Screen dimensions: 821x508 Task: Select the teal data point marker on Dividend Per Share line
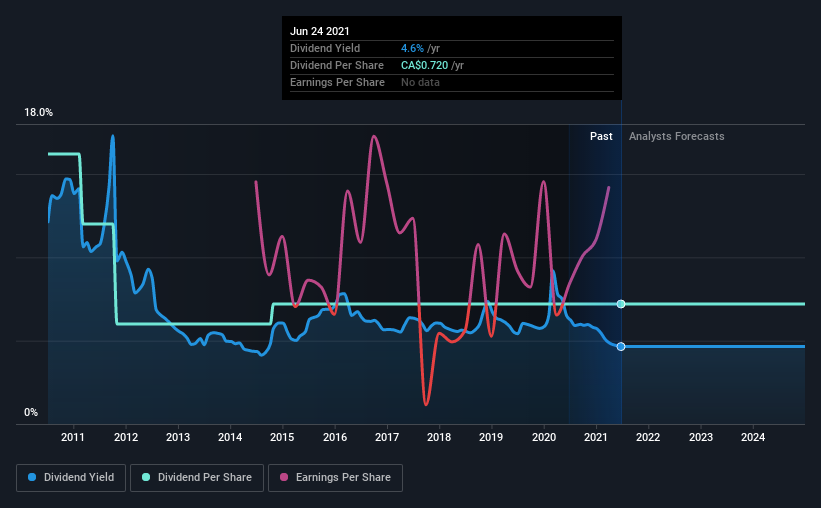(x=621, y=304)
